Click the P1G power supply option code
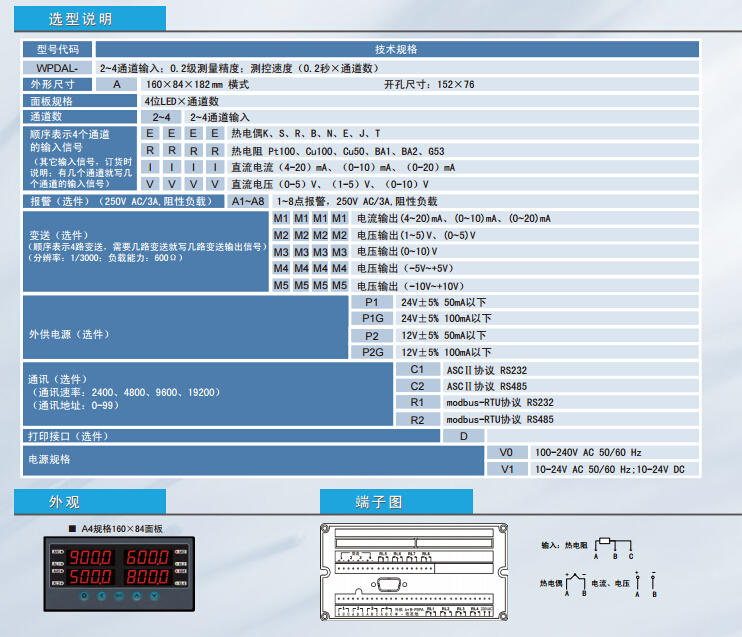742x637 pixels. point(372,318)
